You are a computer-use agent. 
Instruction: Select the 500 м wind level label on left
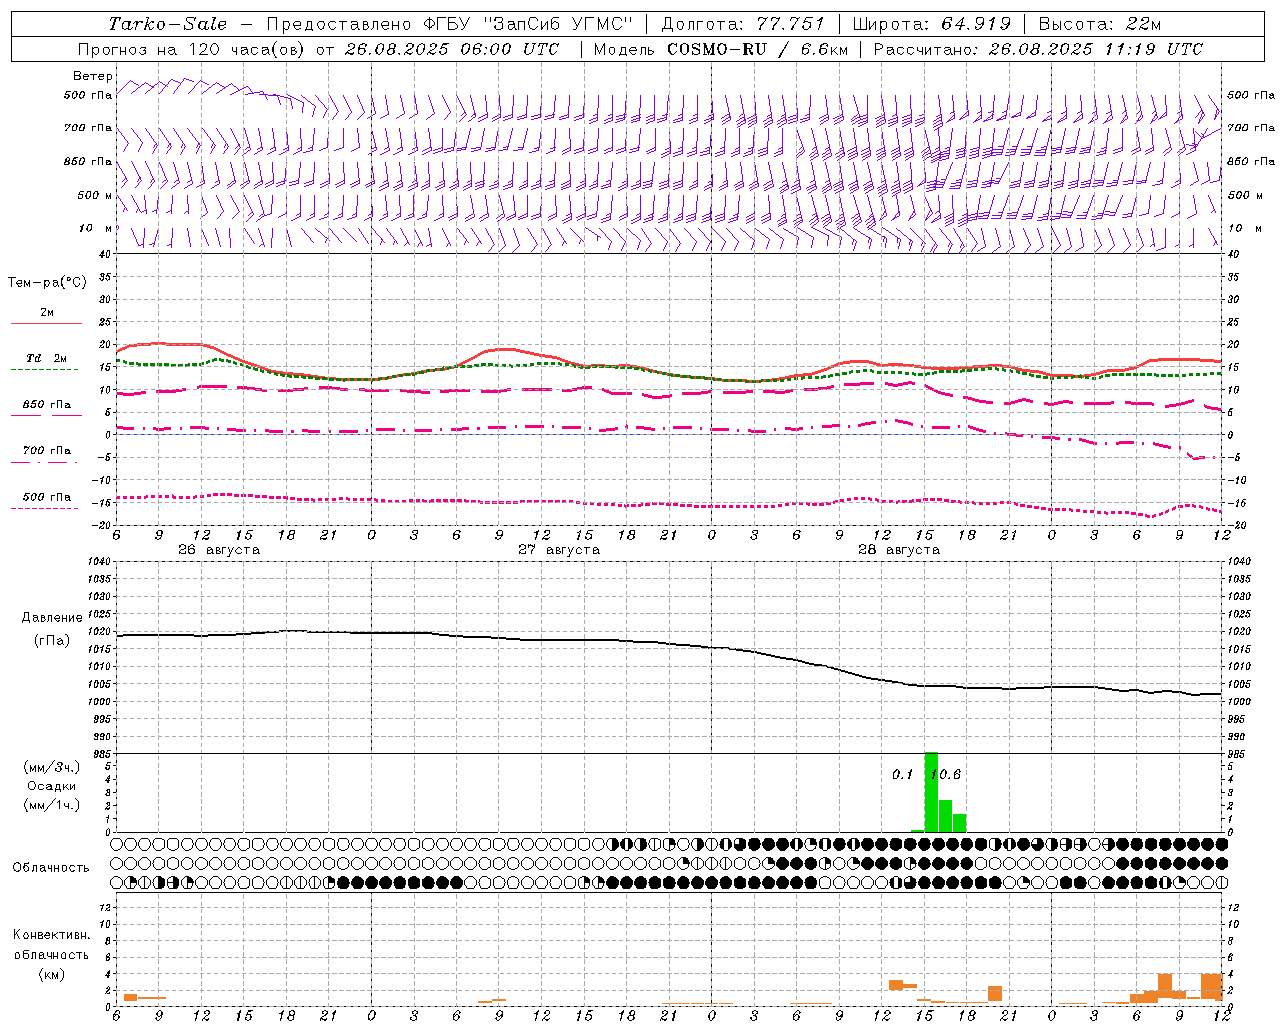tap(95, 195)
